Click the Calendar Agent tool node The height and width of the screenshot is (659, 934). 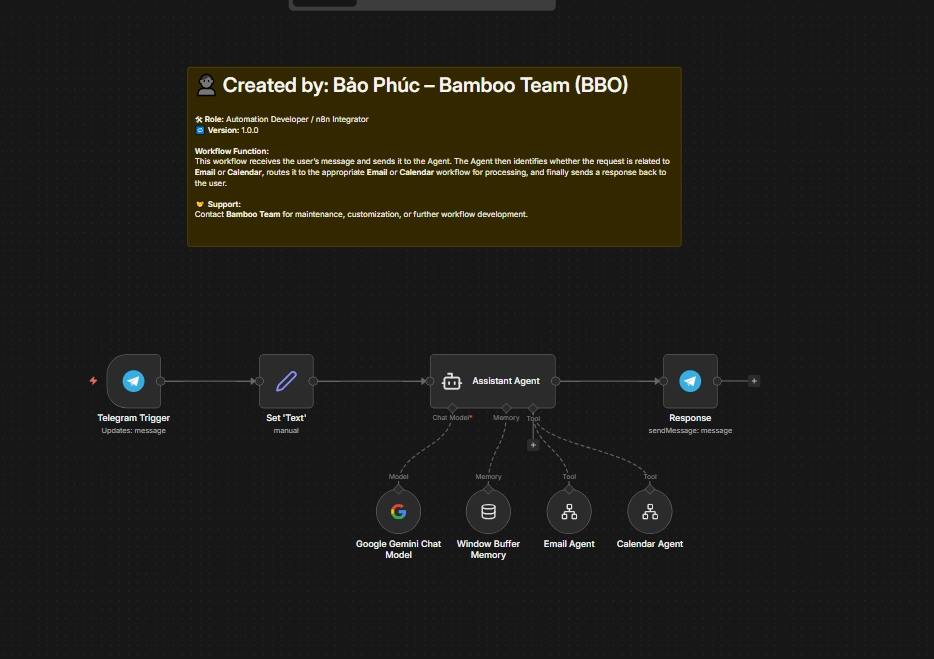pyautogui.click(x=650, y=512)
